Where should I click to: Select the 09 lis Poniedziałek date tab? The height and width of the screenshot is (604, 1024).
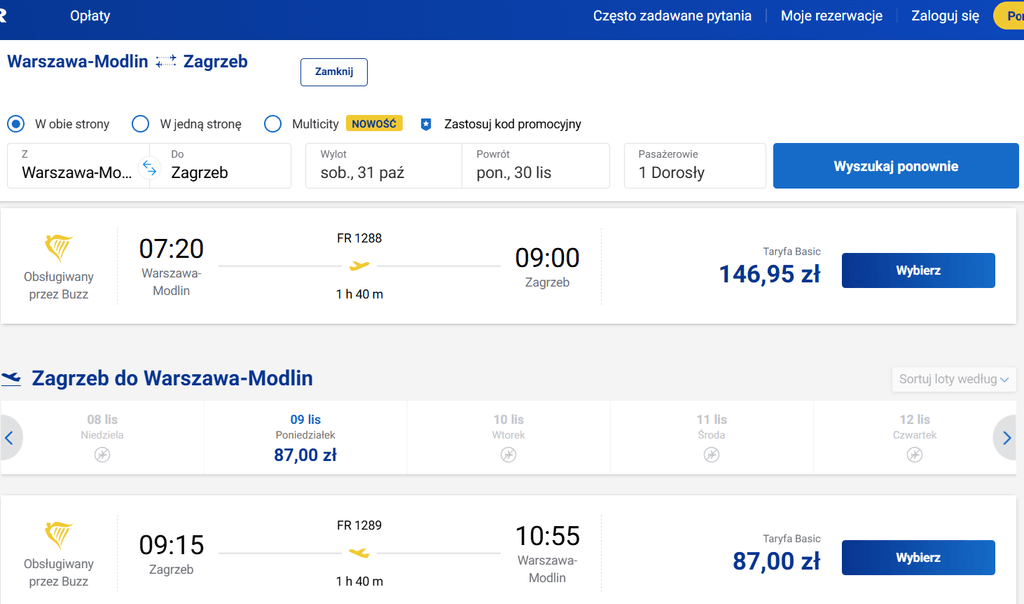click(x=305, y=437)
